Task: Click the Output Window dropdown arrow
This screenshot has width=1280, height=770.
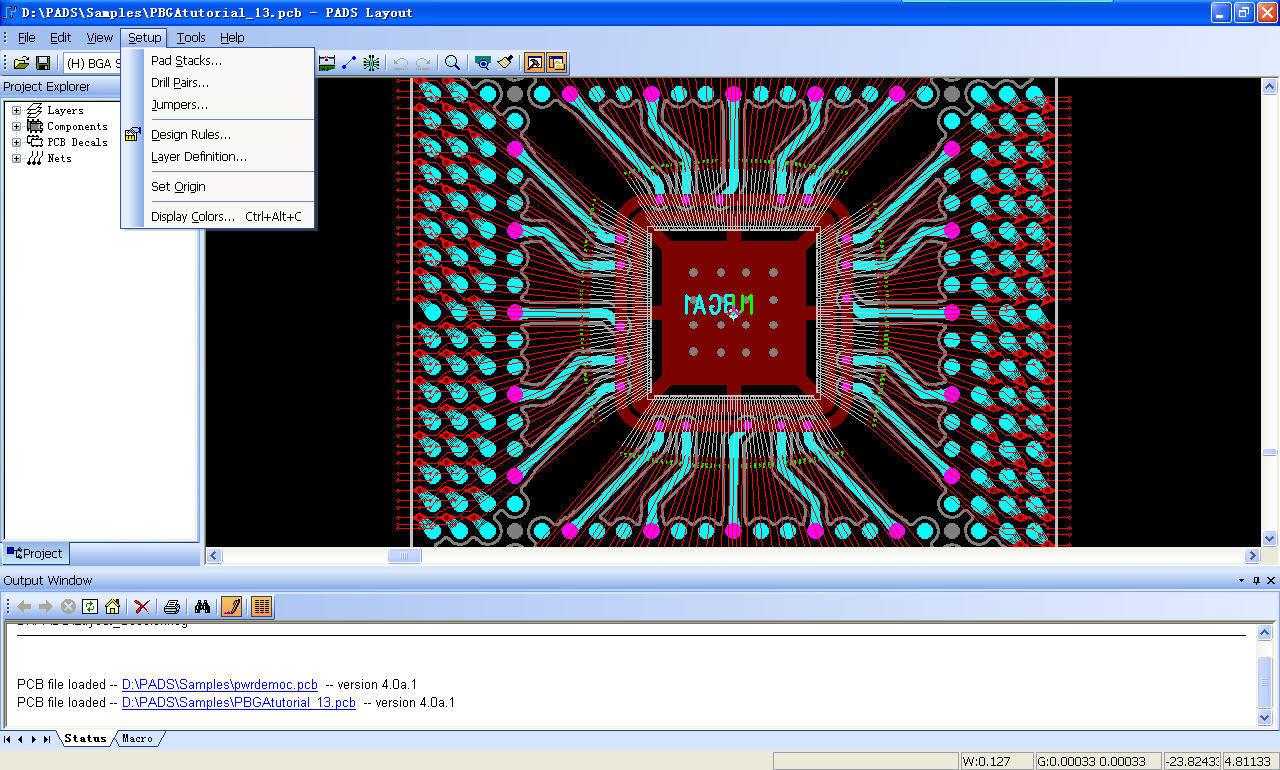Action: pyautogui.click(x=1242, y=581)
